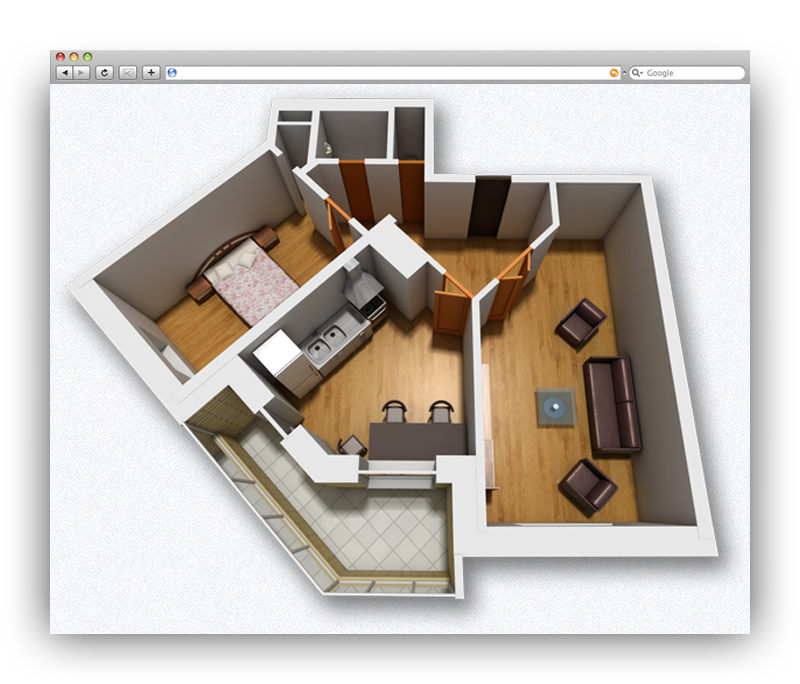Viewport: 800px width, 684px height.
Task: Select the kitchen stove with range hood
Action: [x=366, y=292]
